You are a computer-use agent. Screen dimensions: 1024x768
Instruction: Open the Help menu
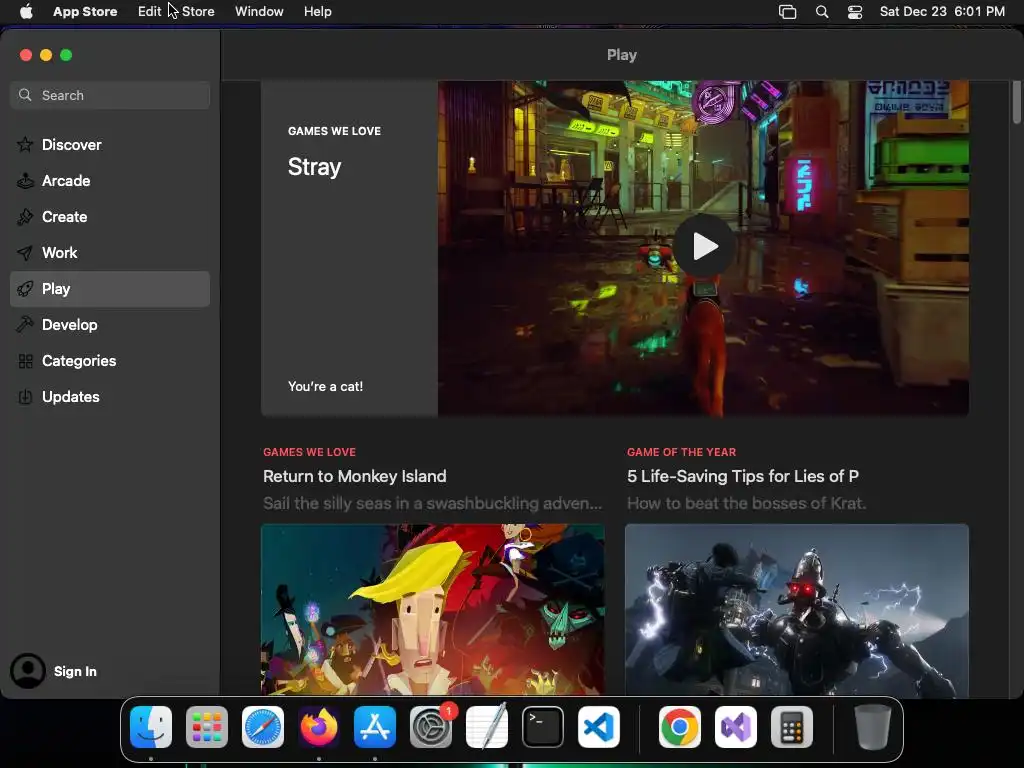[317, 11]
